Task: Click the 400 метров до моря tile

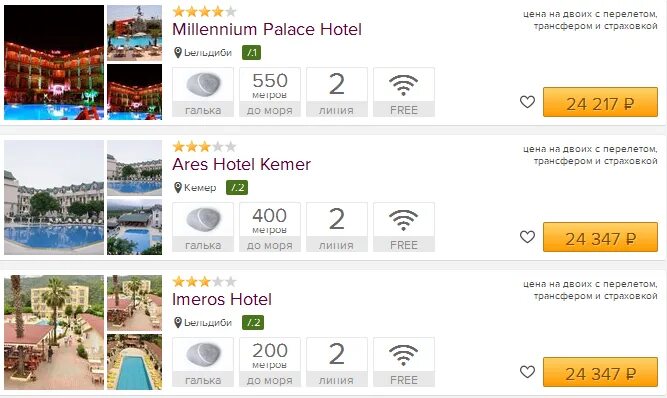Action: [270, 227]
